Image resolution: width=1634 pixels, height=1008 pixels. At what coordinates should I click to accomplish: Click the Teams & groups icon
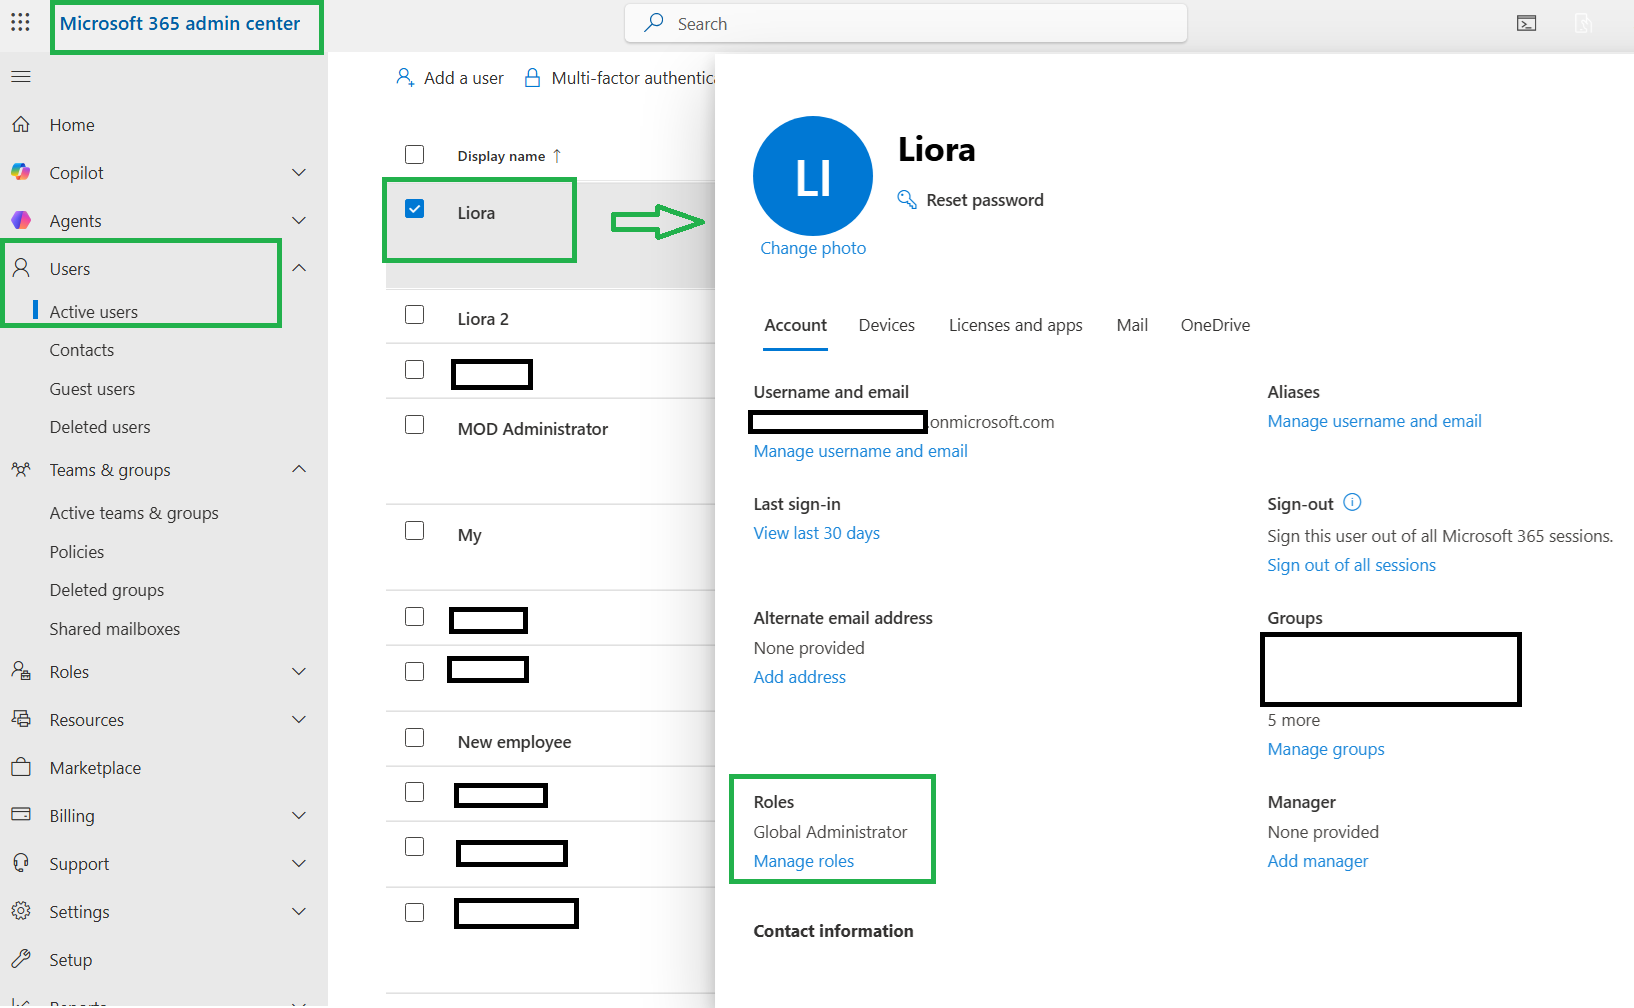click(21, 469)
